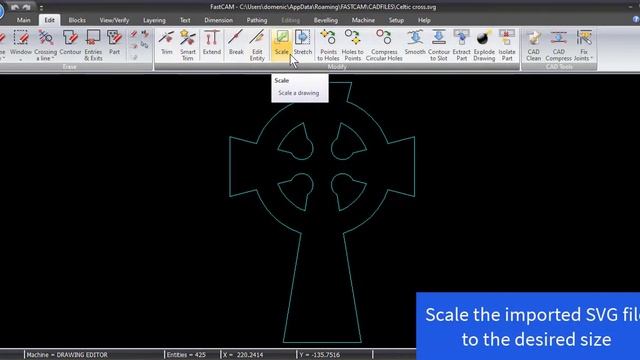
Task: Choose the Erase Crossing a line tool
Action: coord(46,45)
